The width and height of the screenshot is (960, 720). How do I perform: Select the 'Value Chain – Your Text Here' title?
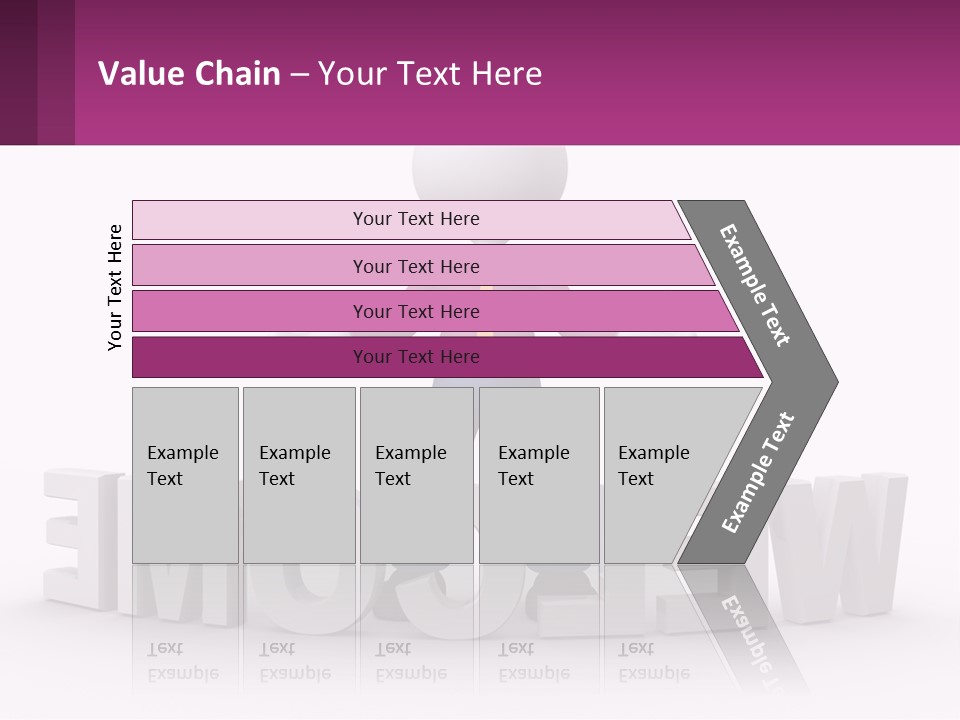coord(320,73)
